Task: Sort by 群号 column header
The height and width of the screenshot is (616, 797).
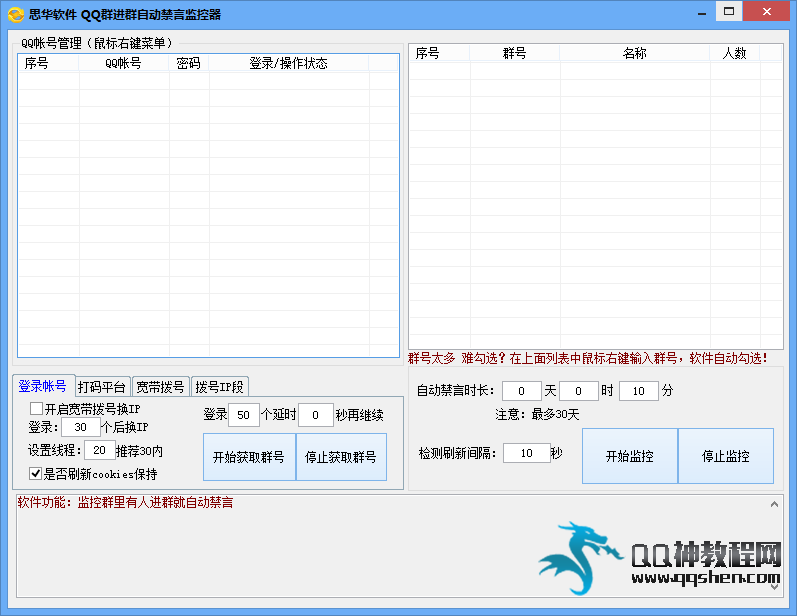Action: (x=514, y=53)
